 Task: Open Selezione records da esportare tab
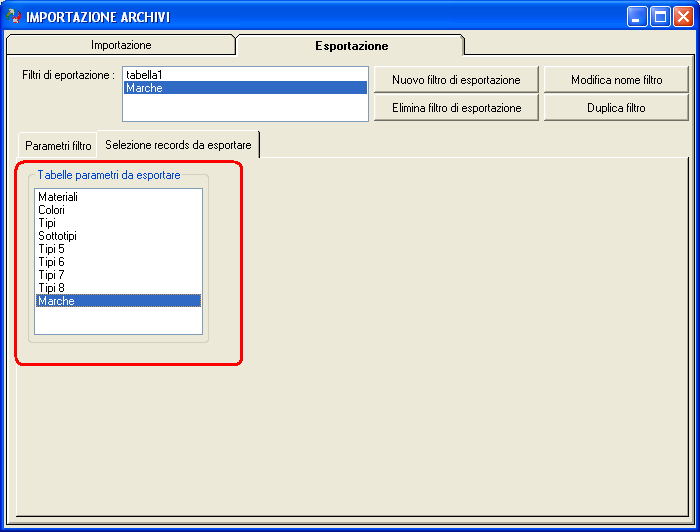click(178, 145)
